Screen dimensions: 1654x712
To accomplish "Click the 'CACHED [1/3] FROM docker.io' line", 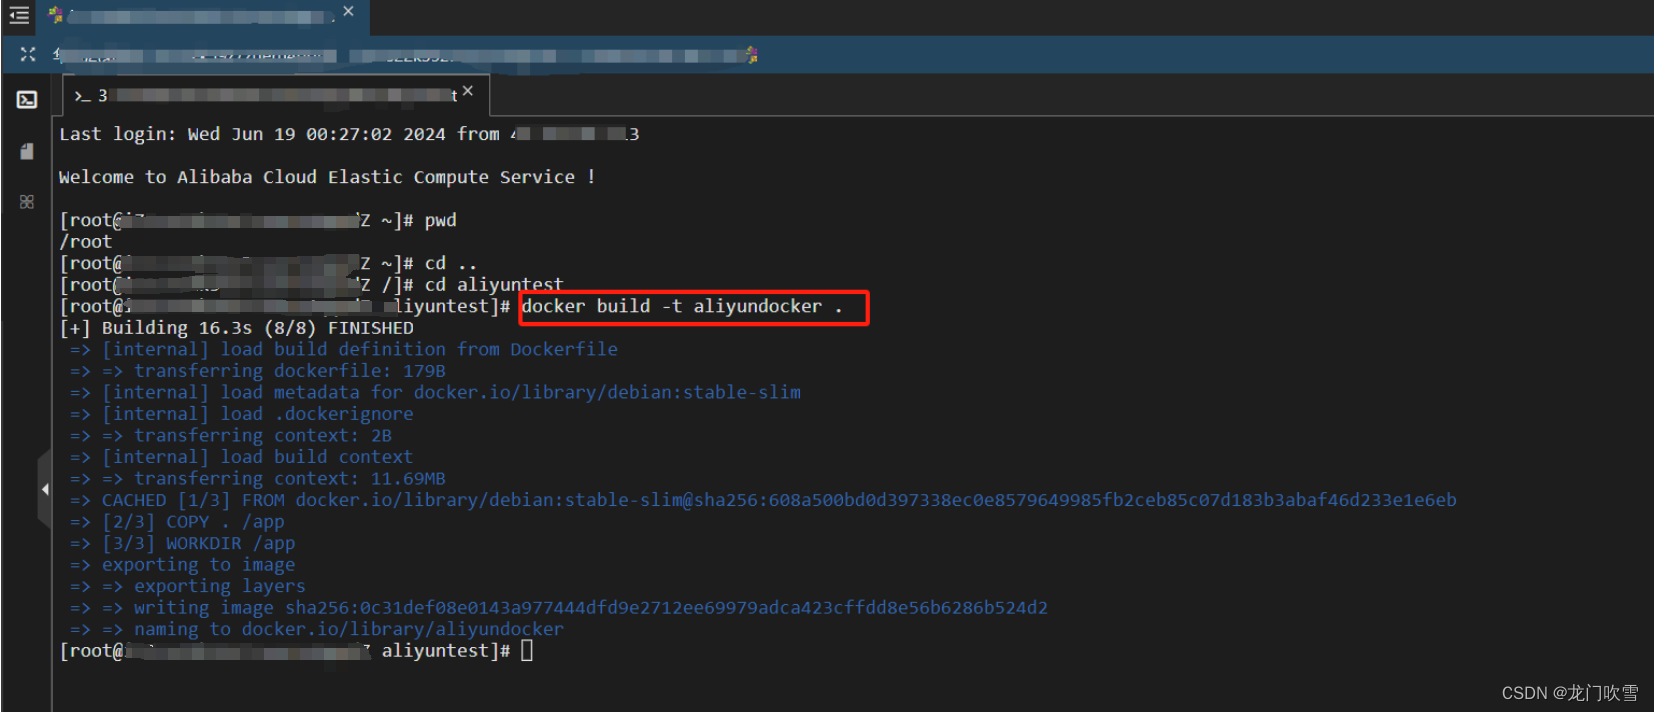I will [x=763, y=500].
